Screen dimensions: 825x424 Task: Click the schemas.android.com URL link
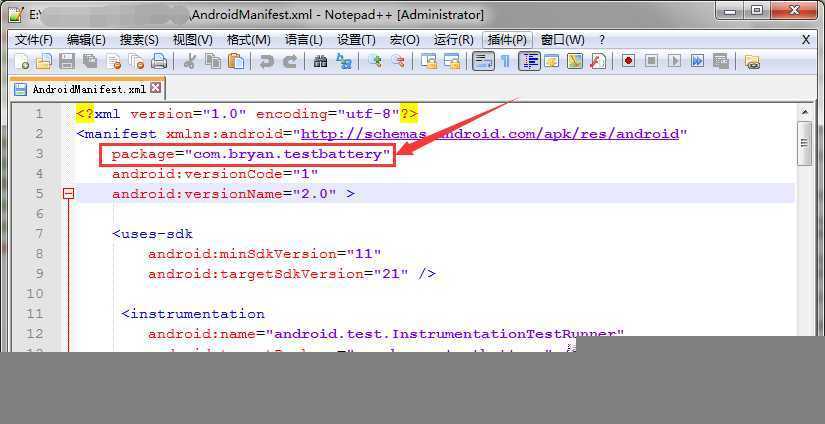coord(490,134)
